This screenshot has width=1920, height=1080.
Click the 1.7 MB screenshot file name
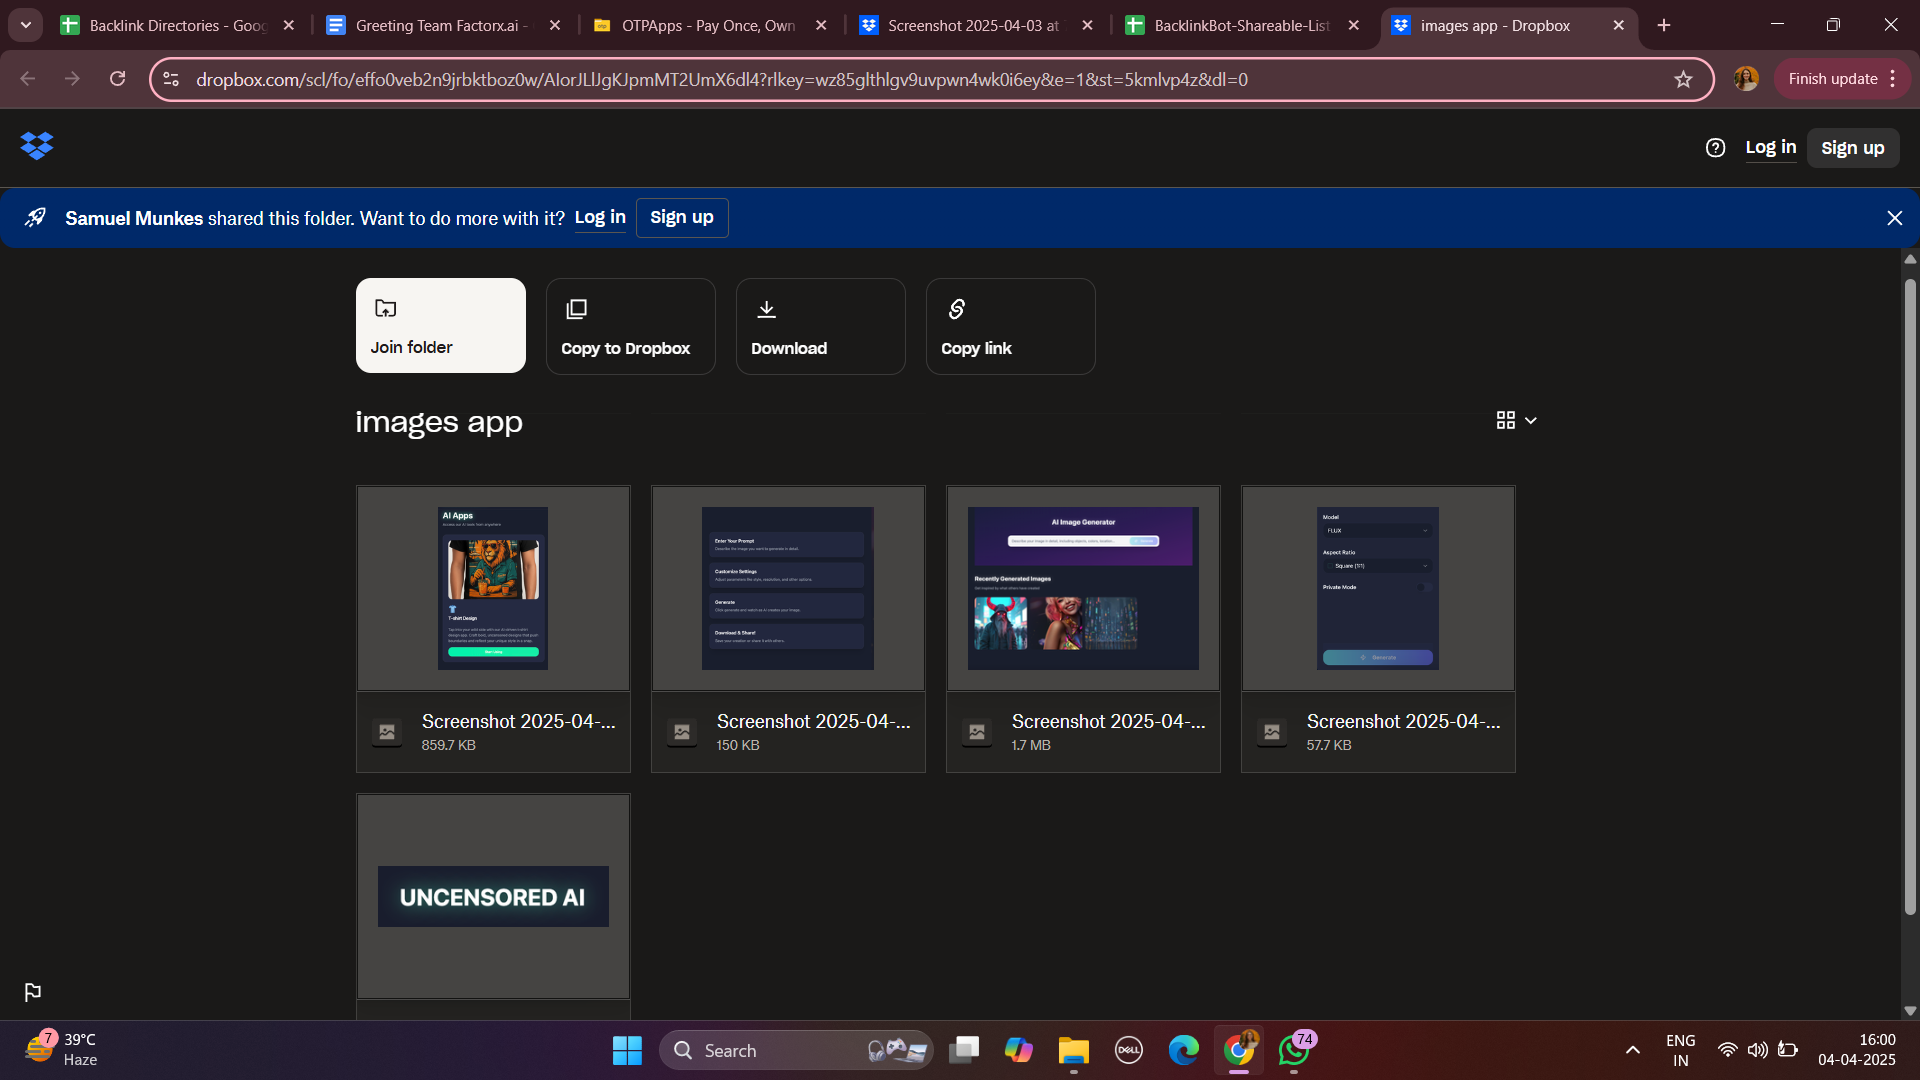(1108, 721)
